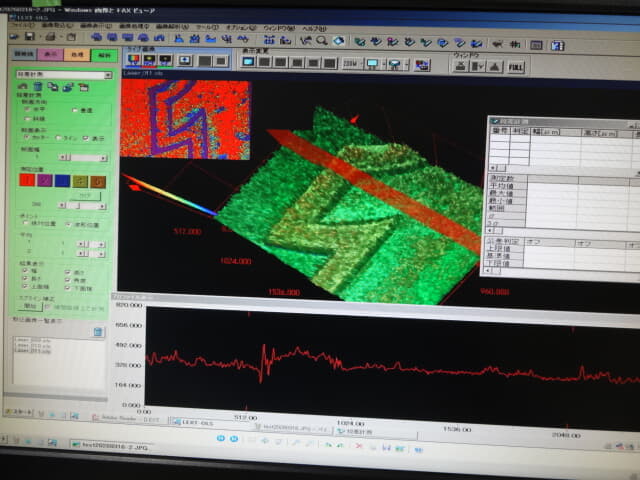
Task: Select the blue measurement position swatch
Action: point(61,181)
